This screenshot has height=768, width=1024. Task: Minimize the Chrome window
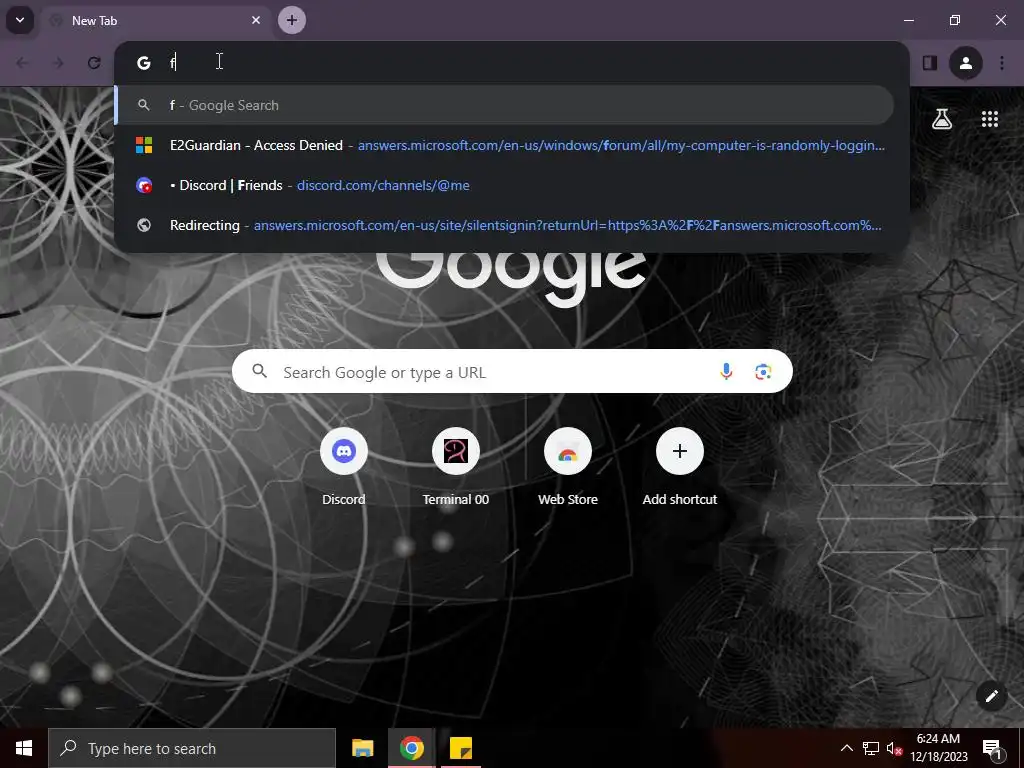coord(908,20)
